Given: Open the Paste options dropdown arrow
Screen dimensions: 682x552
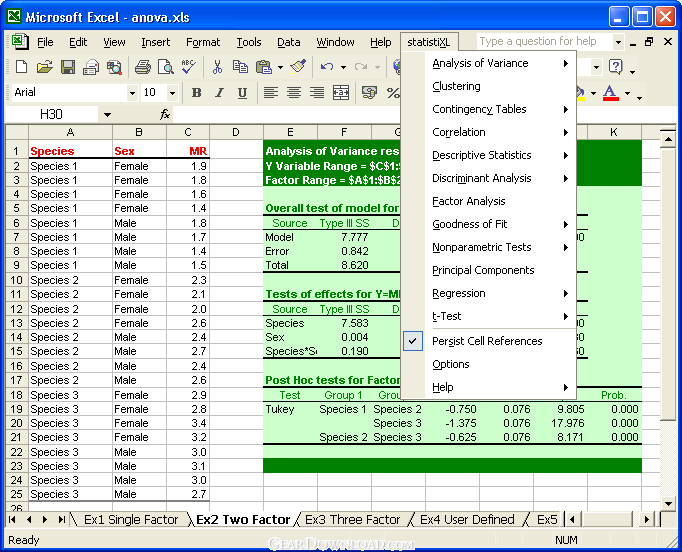Looking at the screenshot, I should coord(281,67).
